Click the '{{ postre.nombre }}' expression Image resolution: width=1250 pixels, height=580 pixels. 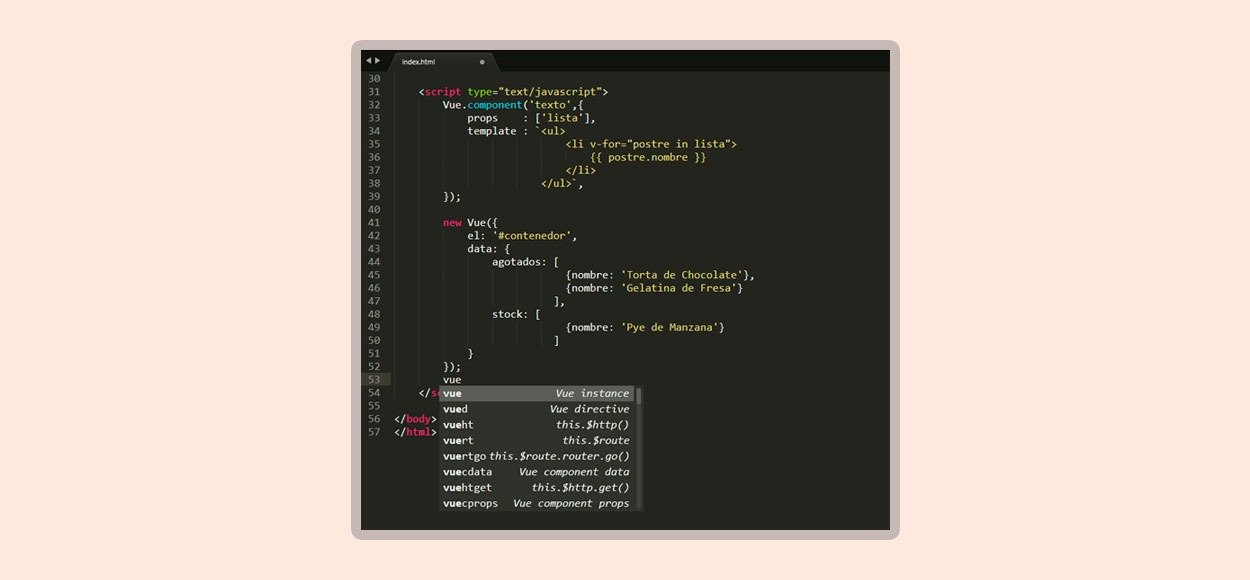pos(648,157)
